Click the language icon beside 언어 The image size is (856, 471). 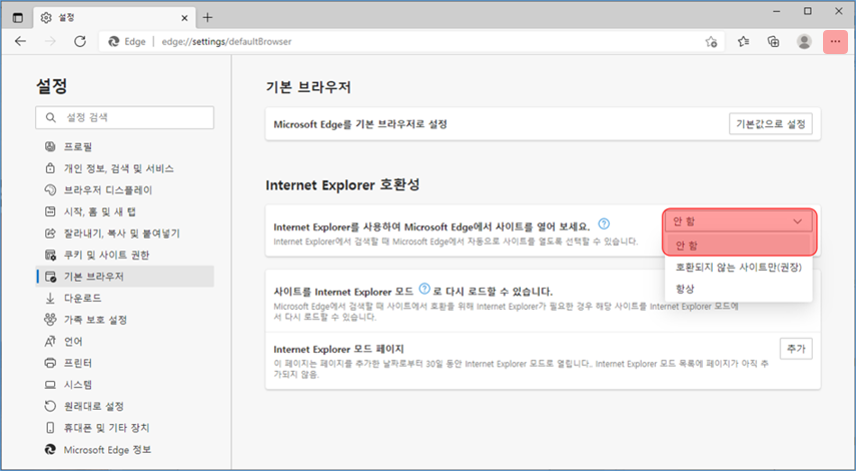click(50, 341)
